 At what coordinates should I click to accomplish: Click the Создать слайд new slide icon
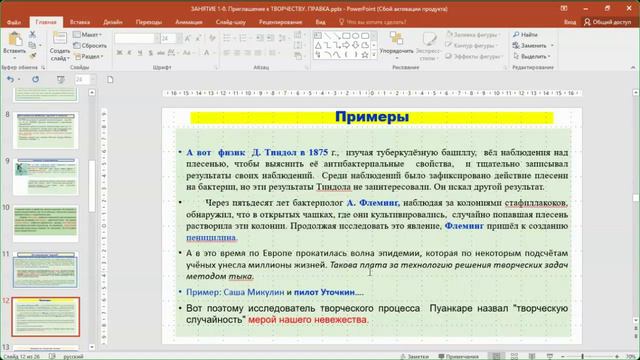coord(60,39)
